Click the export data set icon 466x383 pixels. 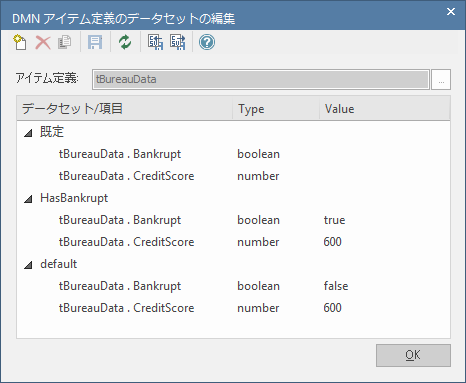(x=178, y=42)
